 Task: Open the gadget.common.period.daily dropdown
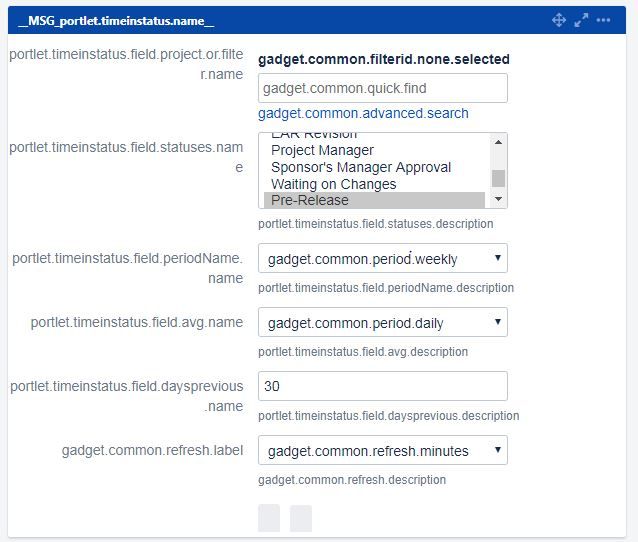(382, 322)
